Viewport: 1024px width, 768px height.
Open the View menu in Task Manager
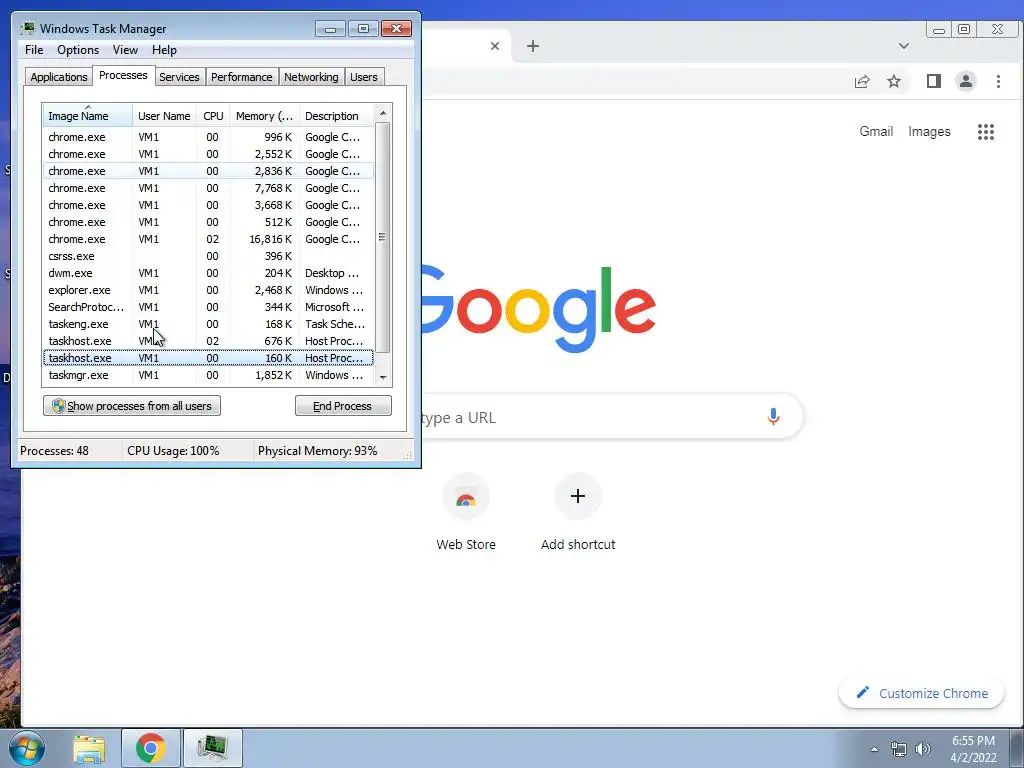click(x=125, y=50)
